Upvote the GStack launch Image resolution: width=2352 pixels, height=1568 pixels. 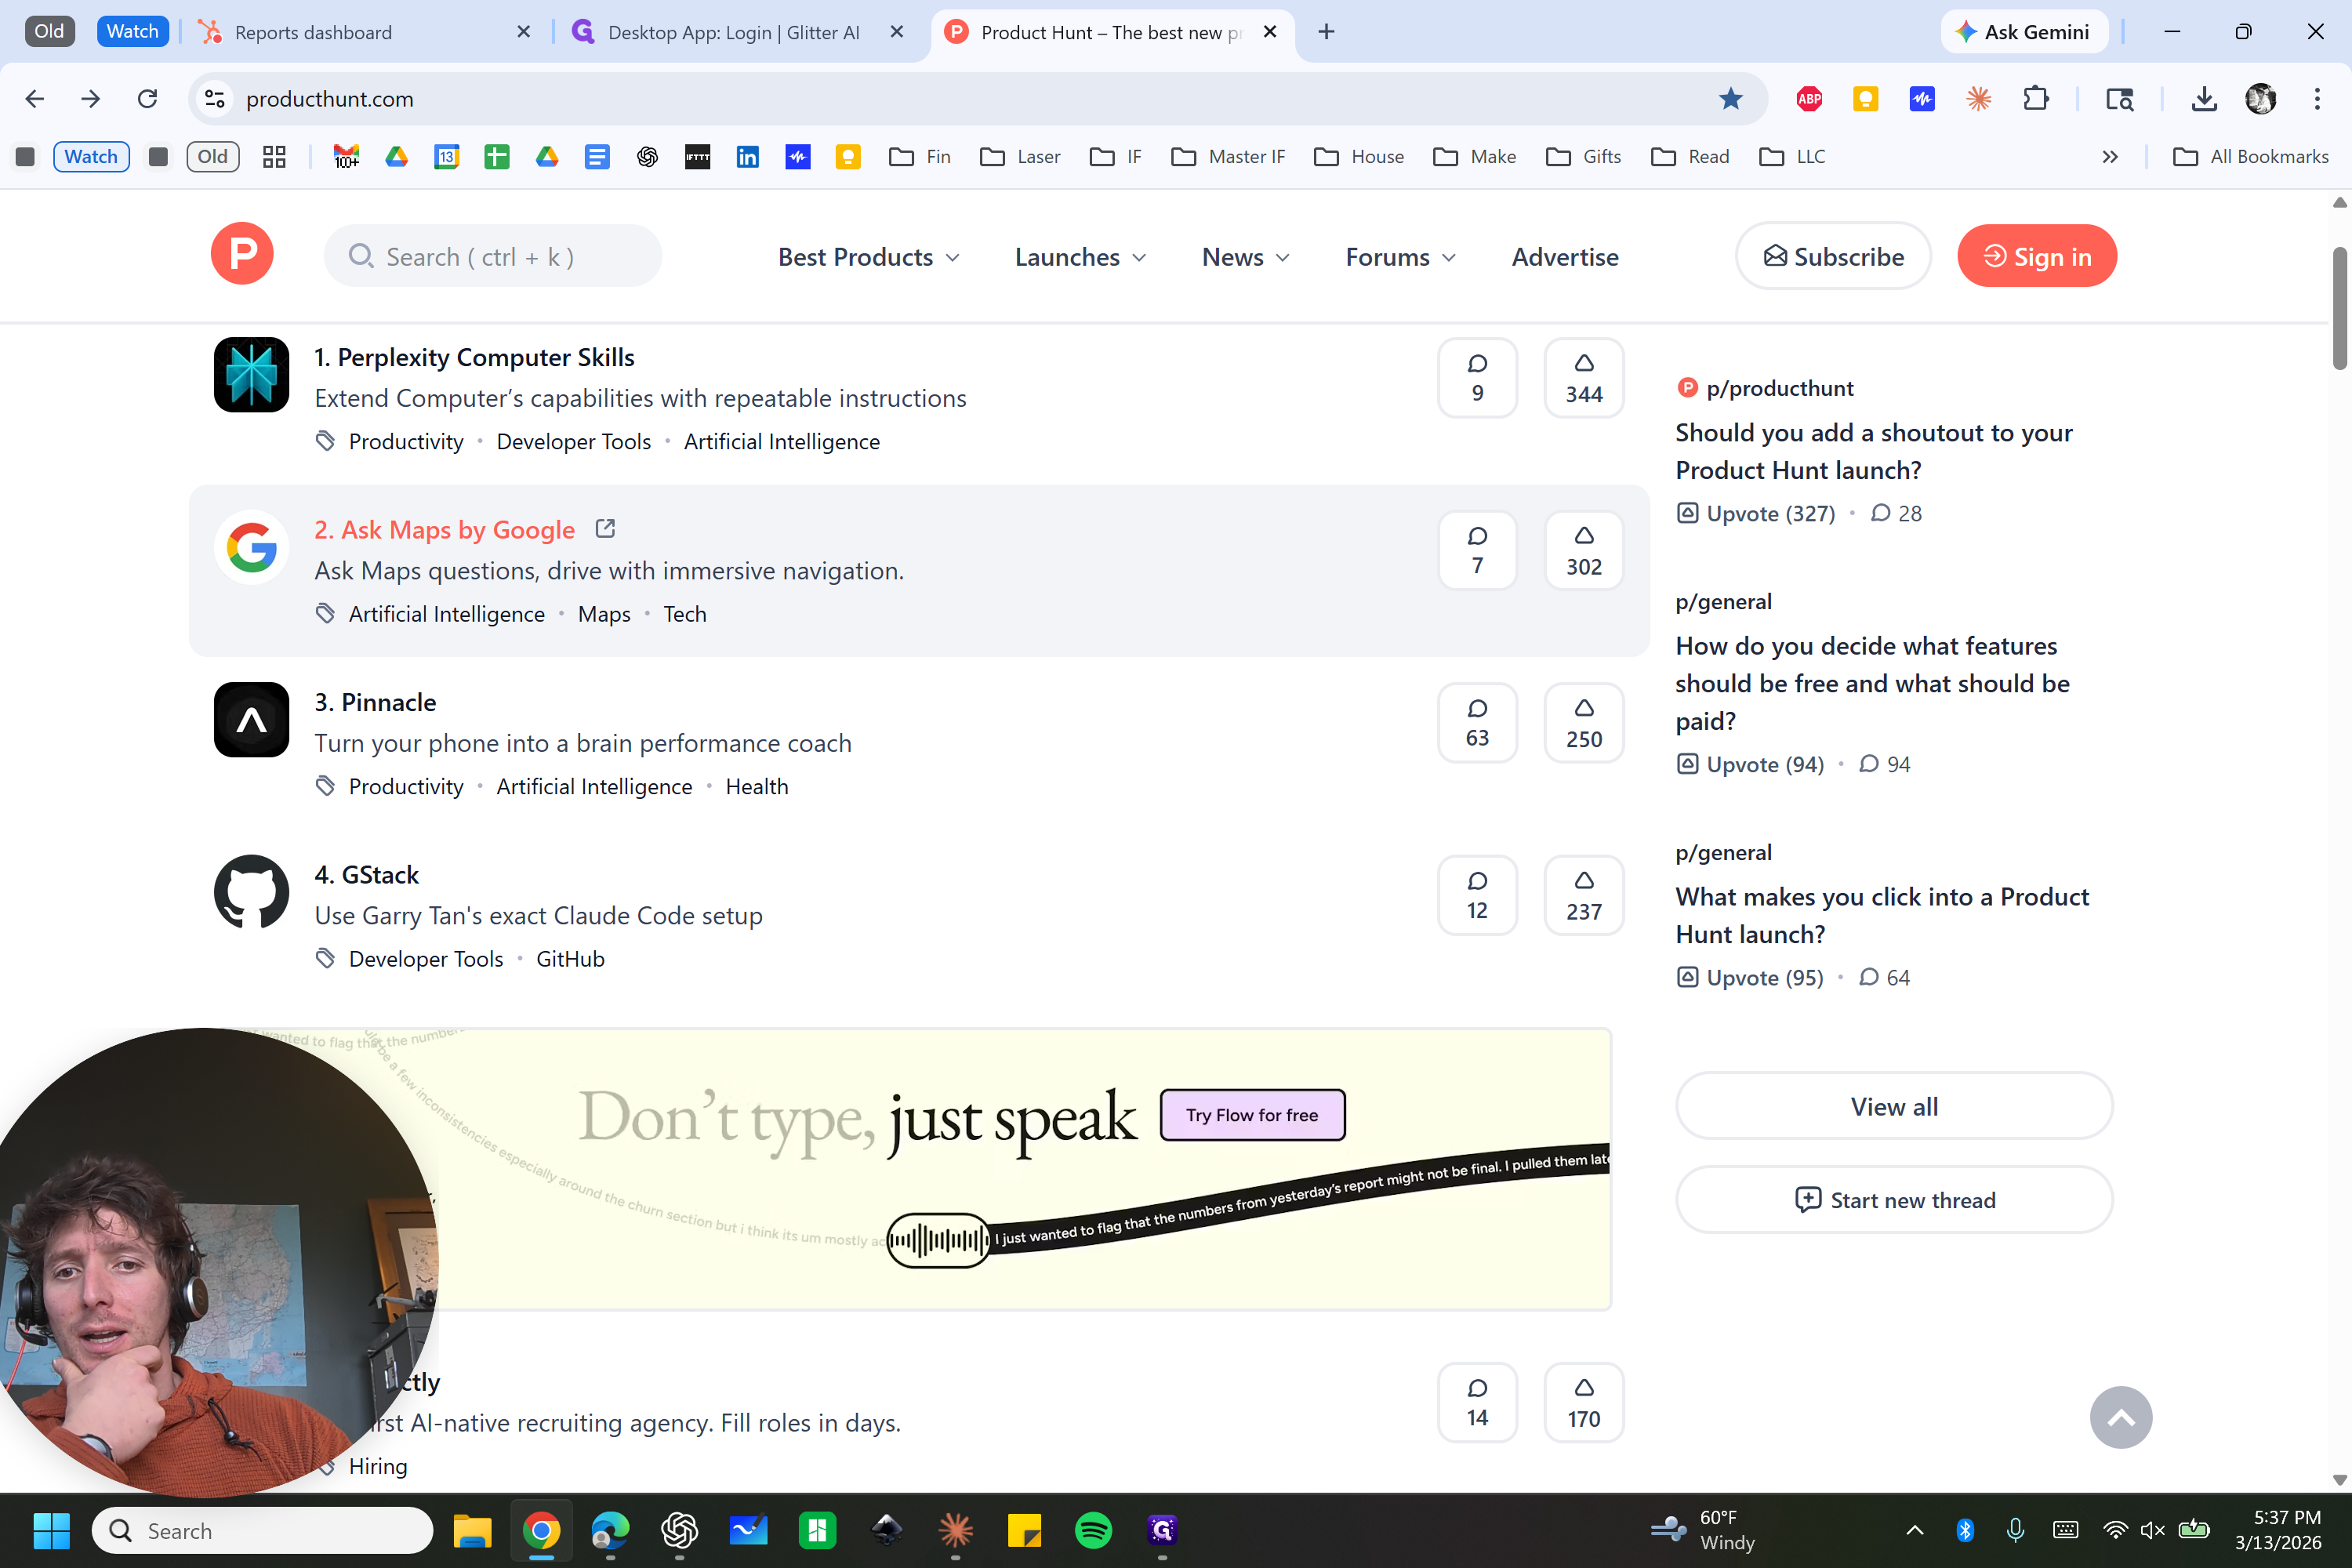pos(1583,895)
